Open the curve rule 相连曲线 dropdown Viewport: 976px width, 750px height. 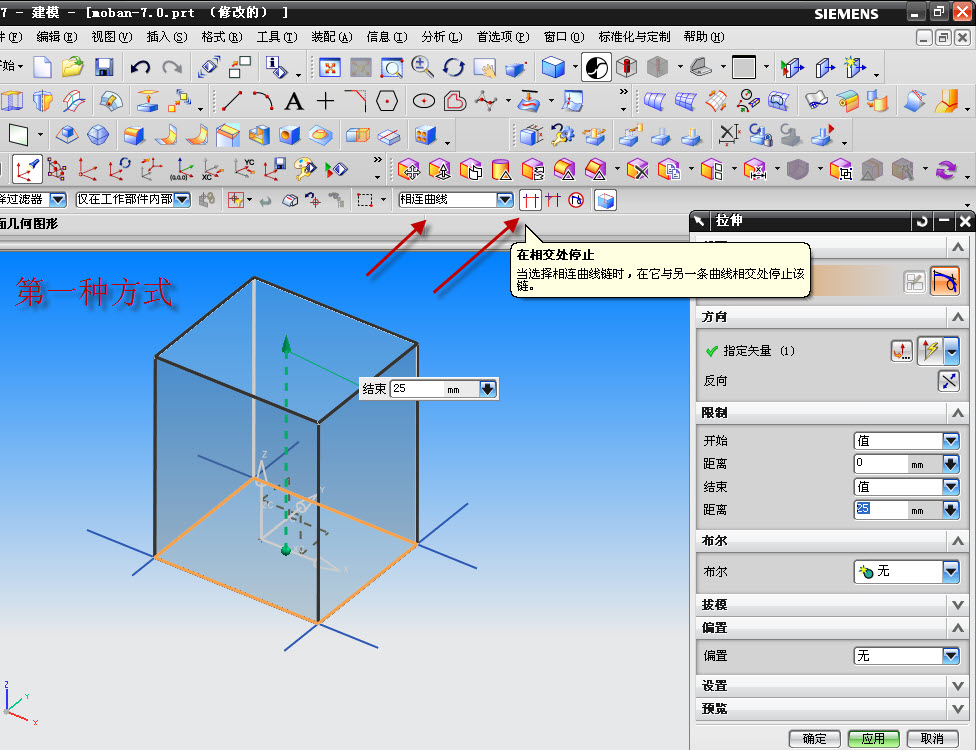(504, 200)
